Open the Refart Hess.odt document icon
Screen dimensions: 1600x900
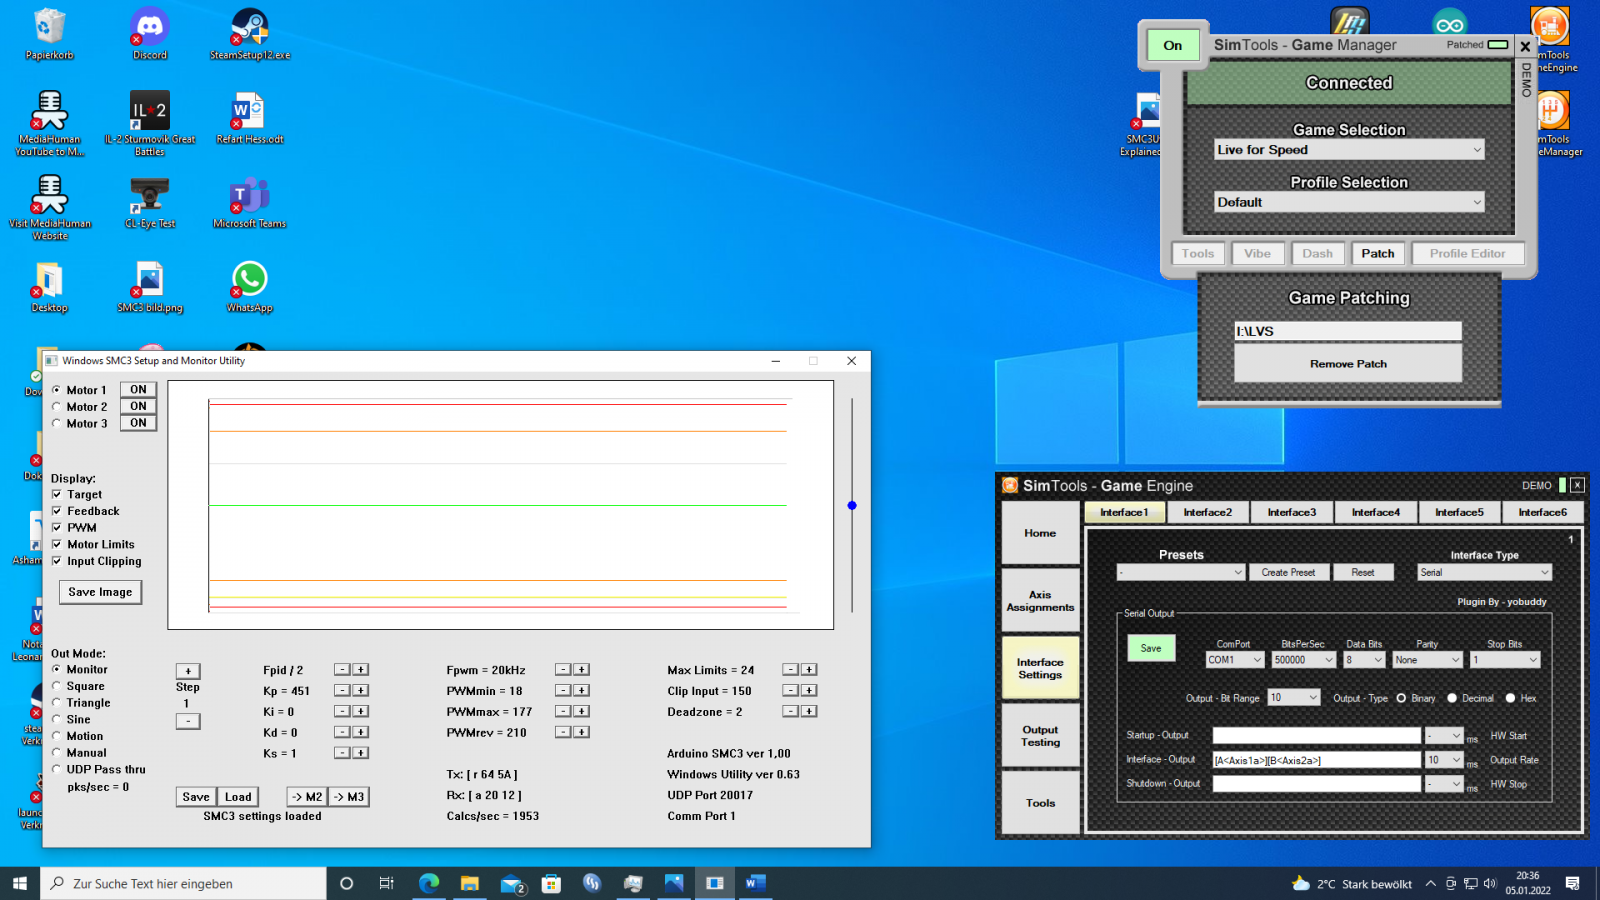pos(250,118)
